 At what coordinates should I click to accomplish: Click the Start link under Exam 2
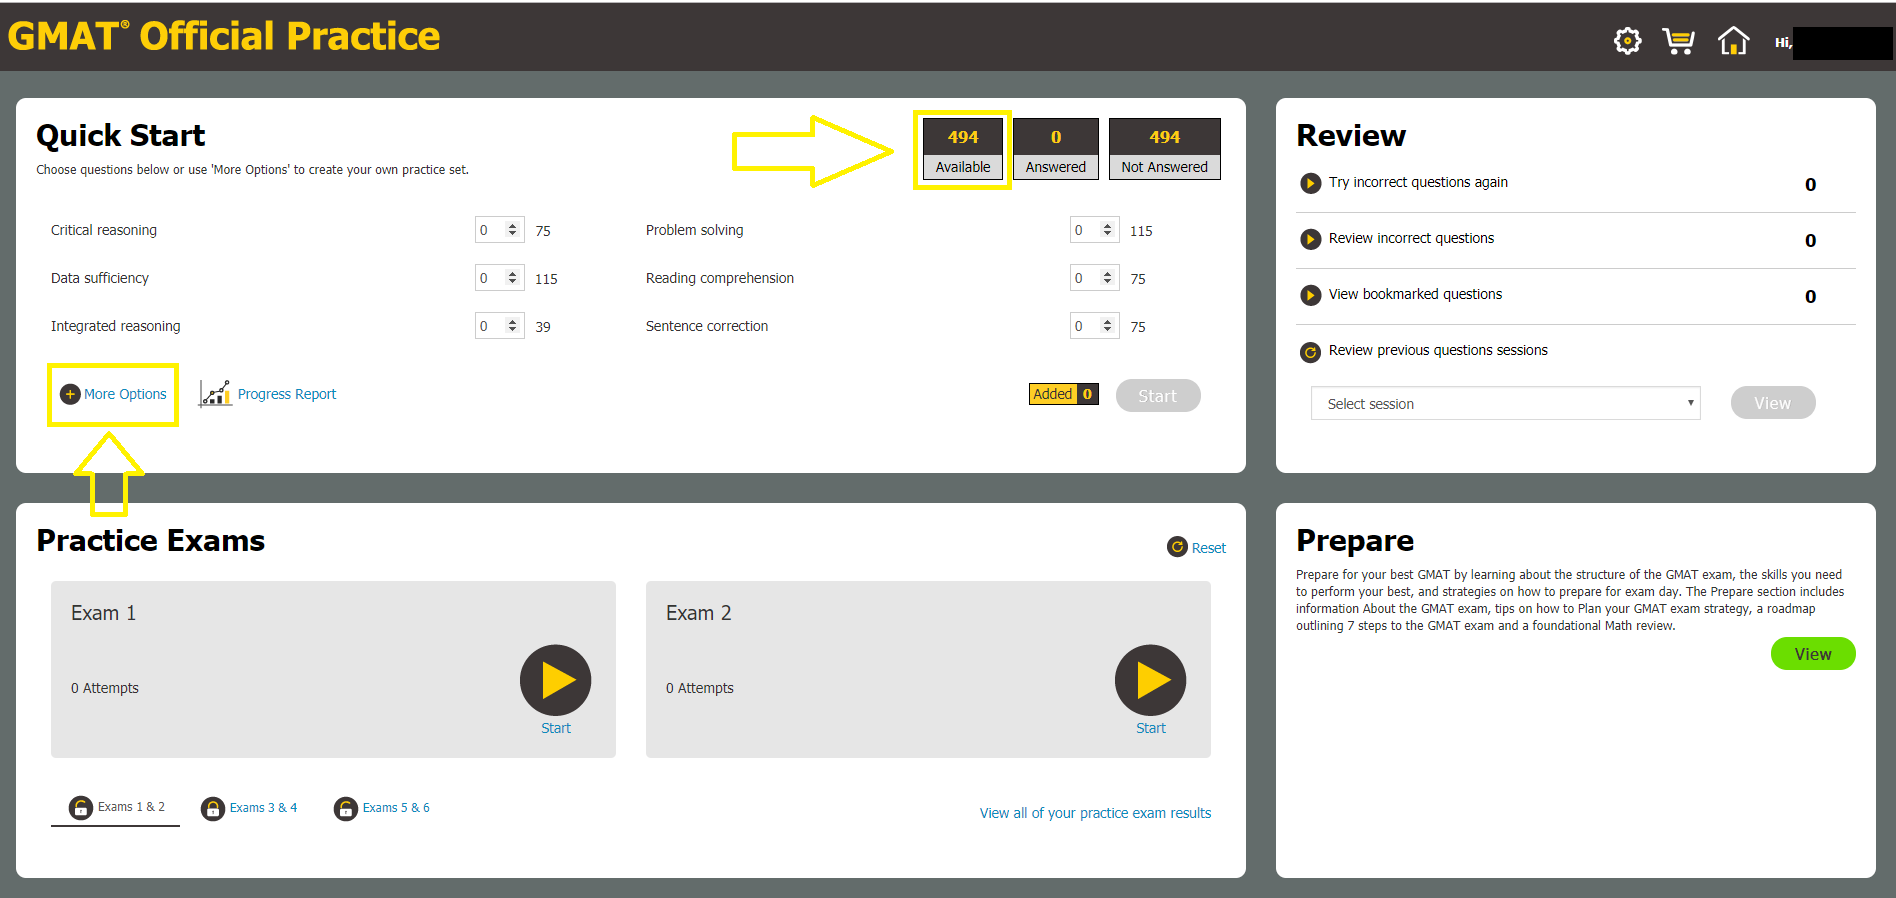click(1150, 728)
